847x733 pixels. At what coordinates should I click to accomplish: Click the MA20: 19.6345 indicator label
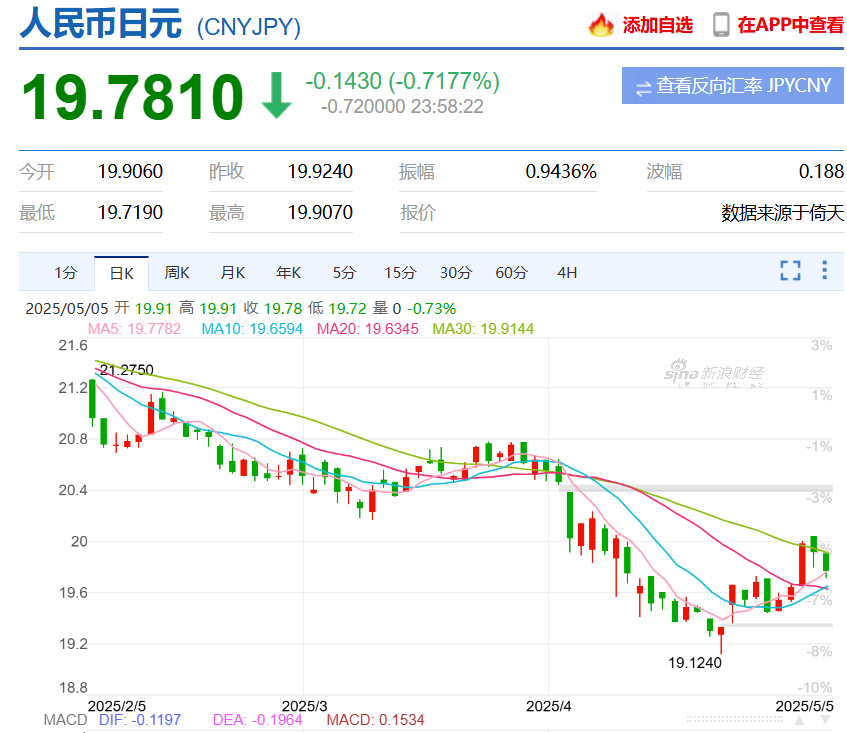(x=367, y=328)
